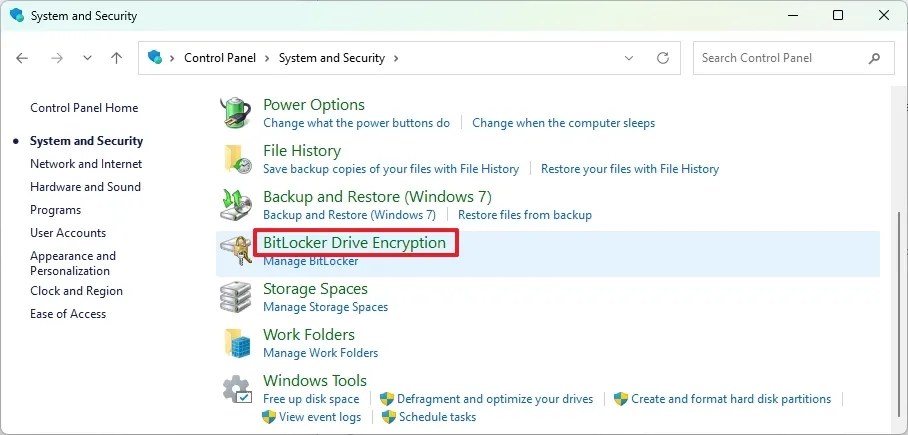The width and height of the screenshot is (908, 435).
Task: Open the Power Options battery icon
Action: tap(236, 112)
